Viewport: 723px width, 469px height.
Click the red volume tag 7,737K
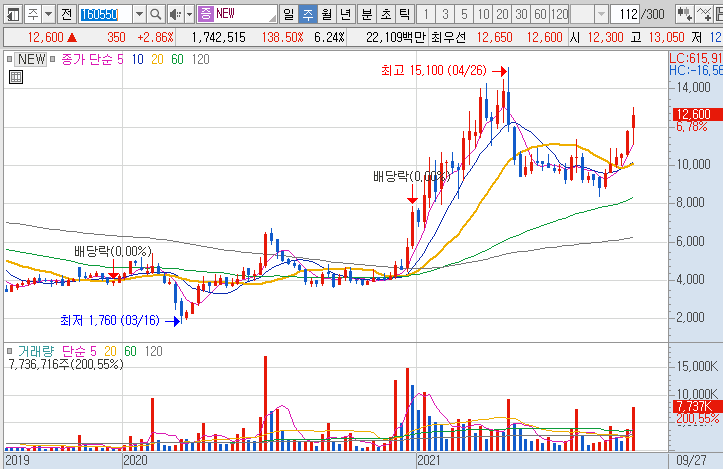(696, 406)
